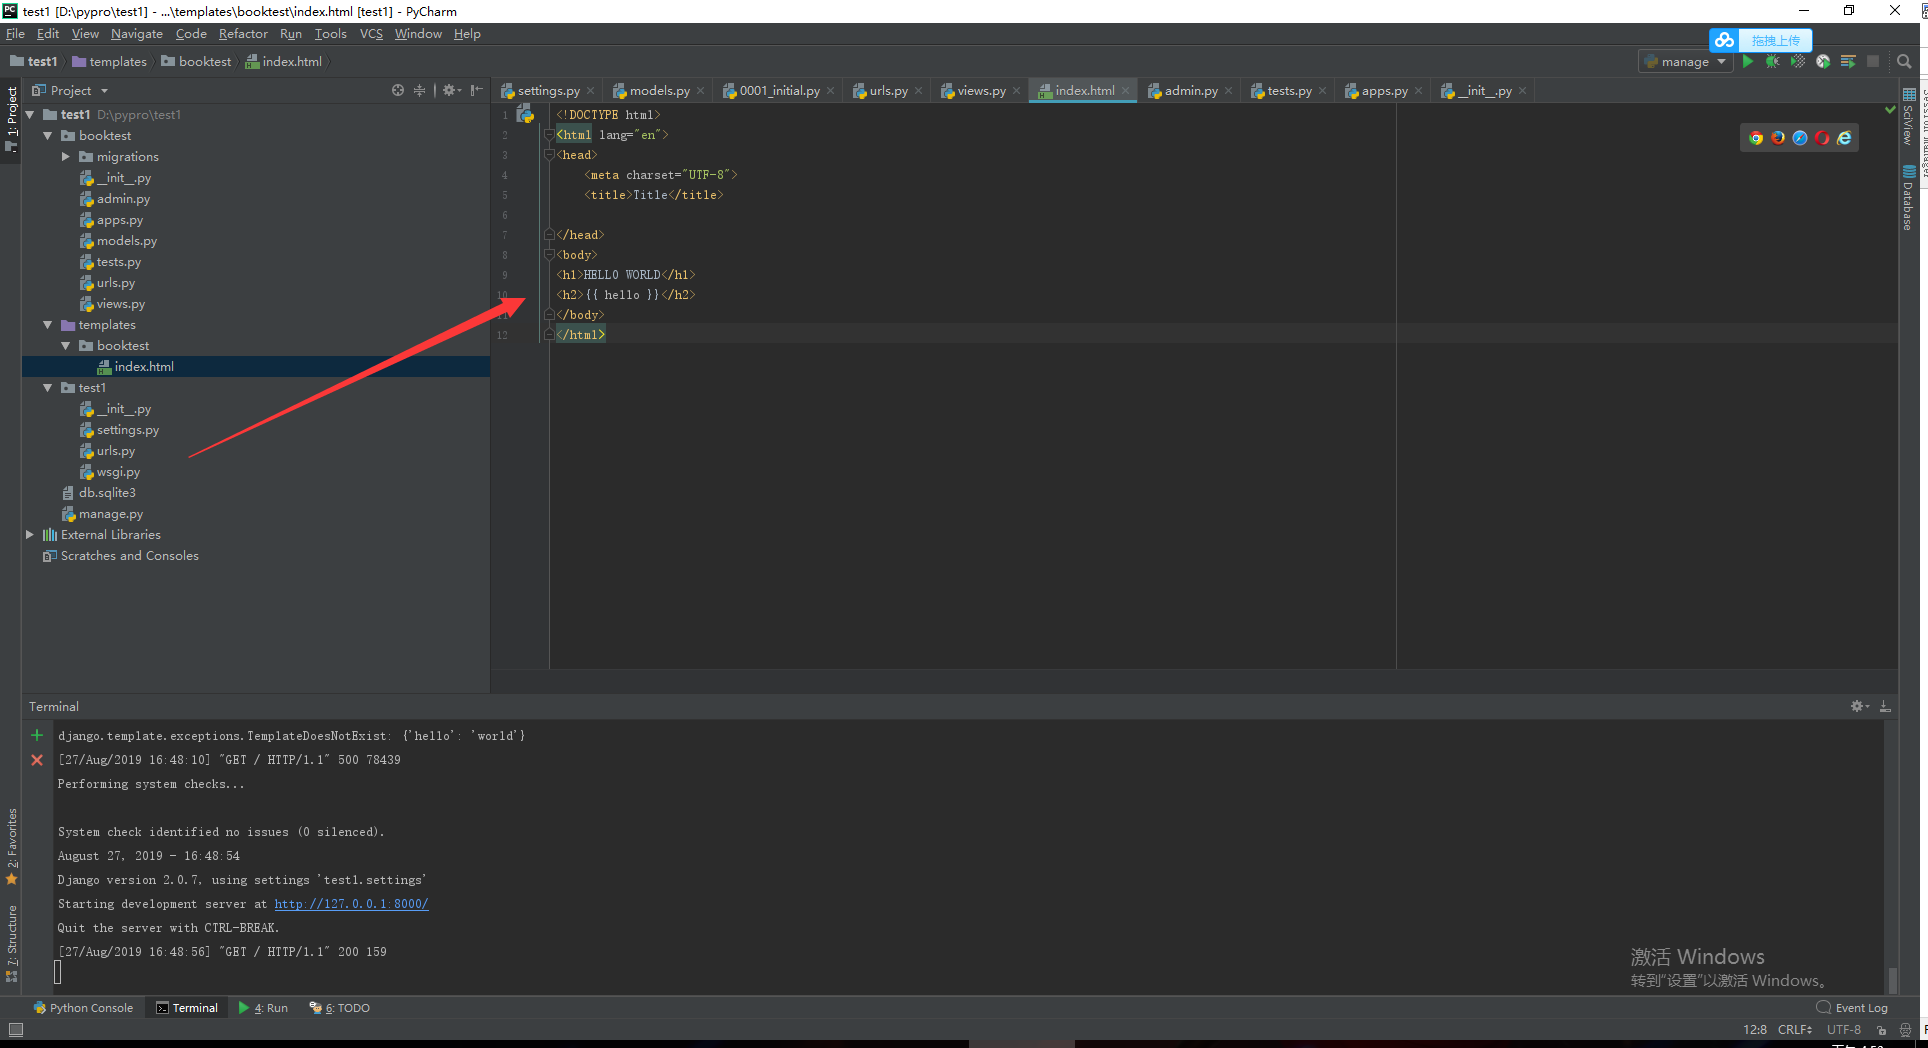Open Project panel settings gear
This screenshot has height=1048, width=1928.
click(450, 90)
